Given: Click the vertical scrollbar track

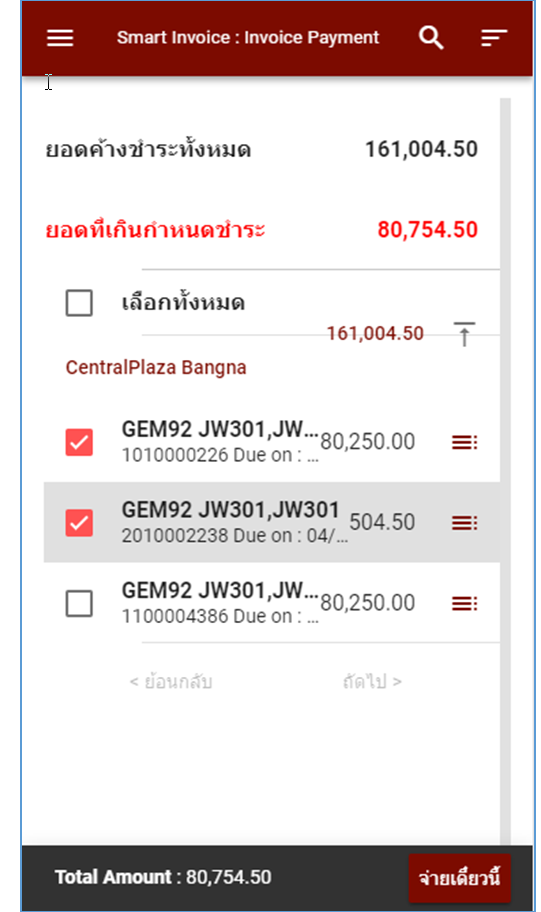Looking at the screenshot, I should coord(505,471).
